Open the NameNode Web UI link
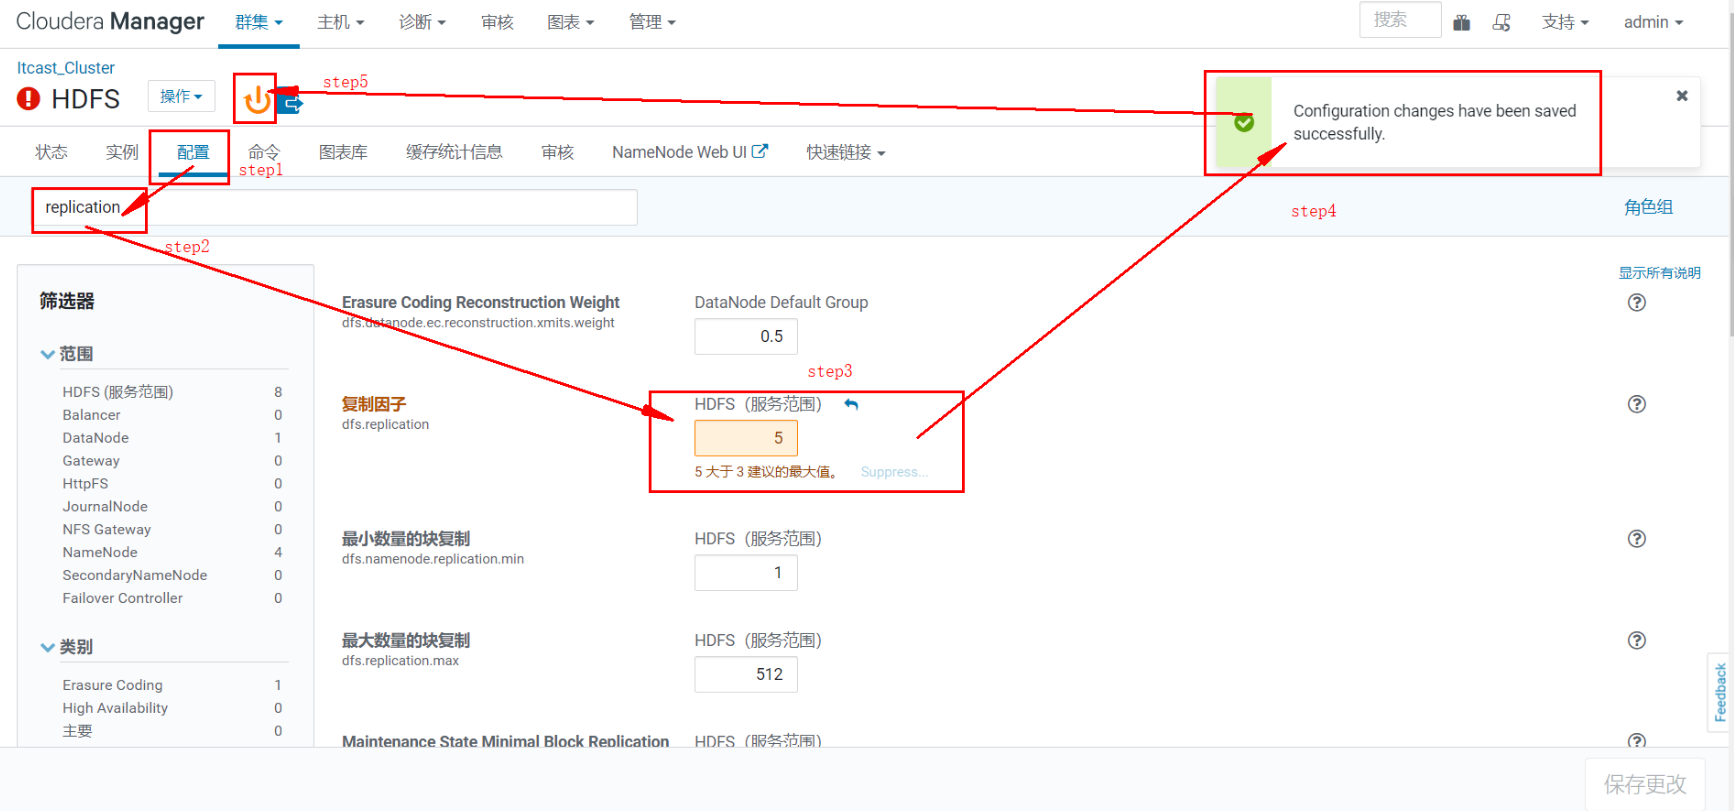The image size is (1734, 811). click(x=690, y=152)
